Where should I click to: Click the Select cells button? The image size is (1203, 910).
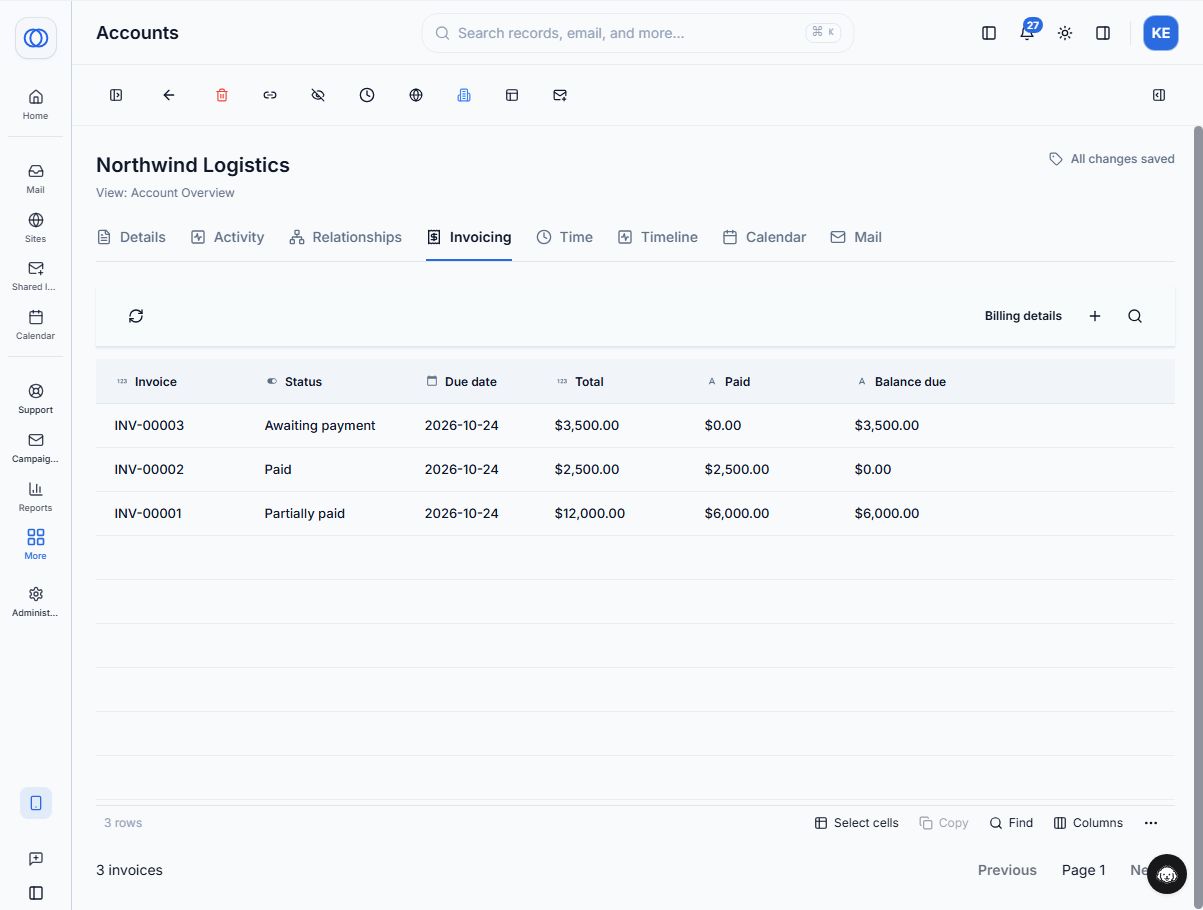[856, 823]
